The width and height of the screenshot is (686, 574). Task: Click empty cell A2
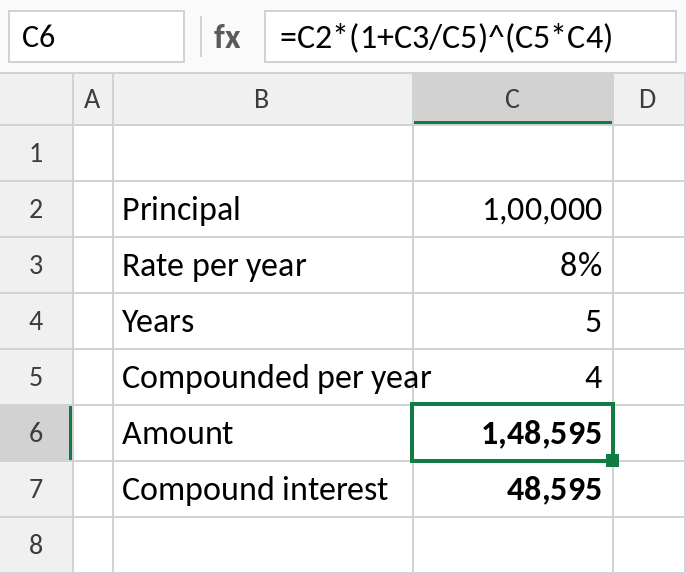[x=93, y=209]
